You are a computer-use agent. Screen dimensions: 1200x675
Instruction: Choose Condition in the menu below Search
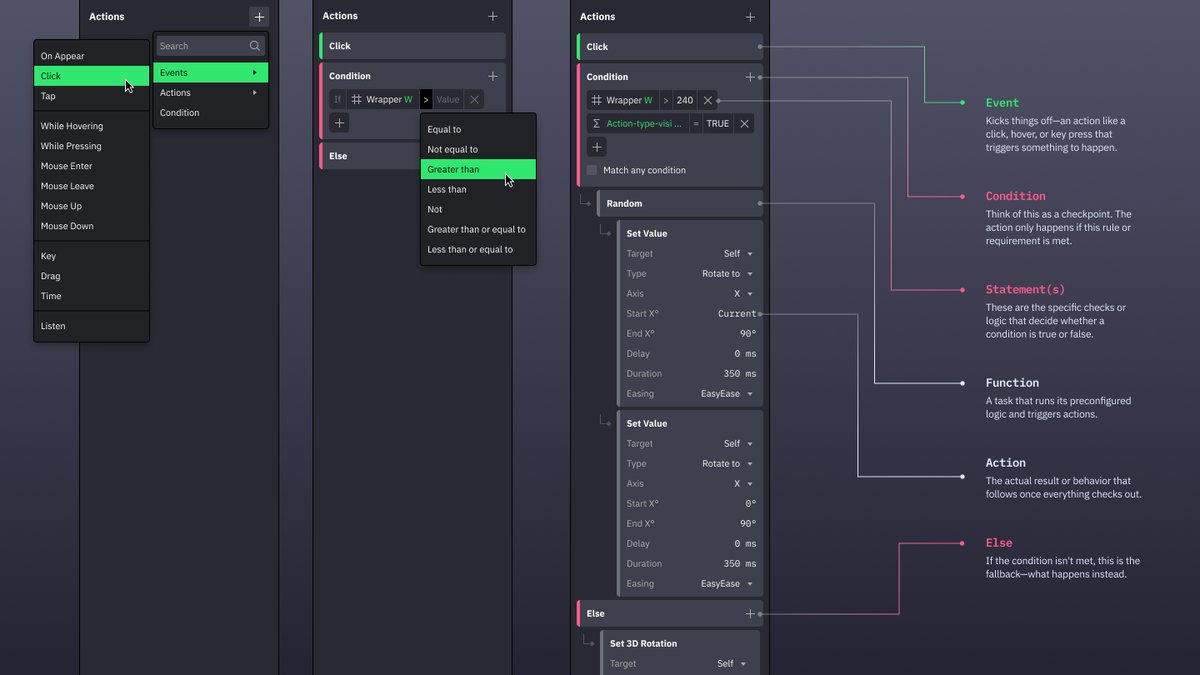click(211, 113)
